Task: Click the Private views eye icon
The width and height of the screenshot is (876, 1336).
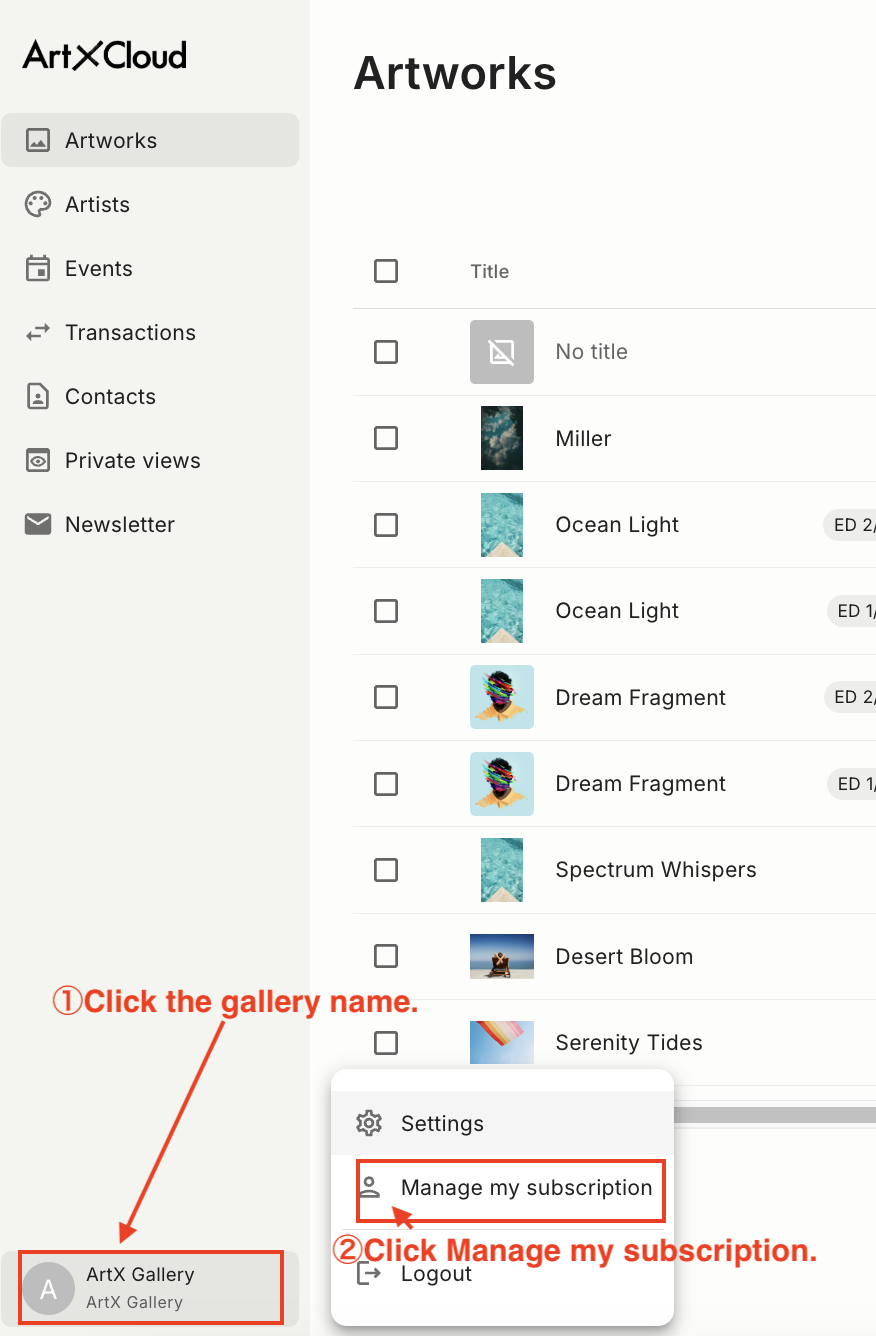Action: 38,460
